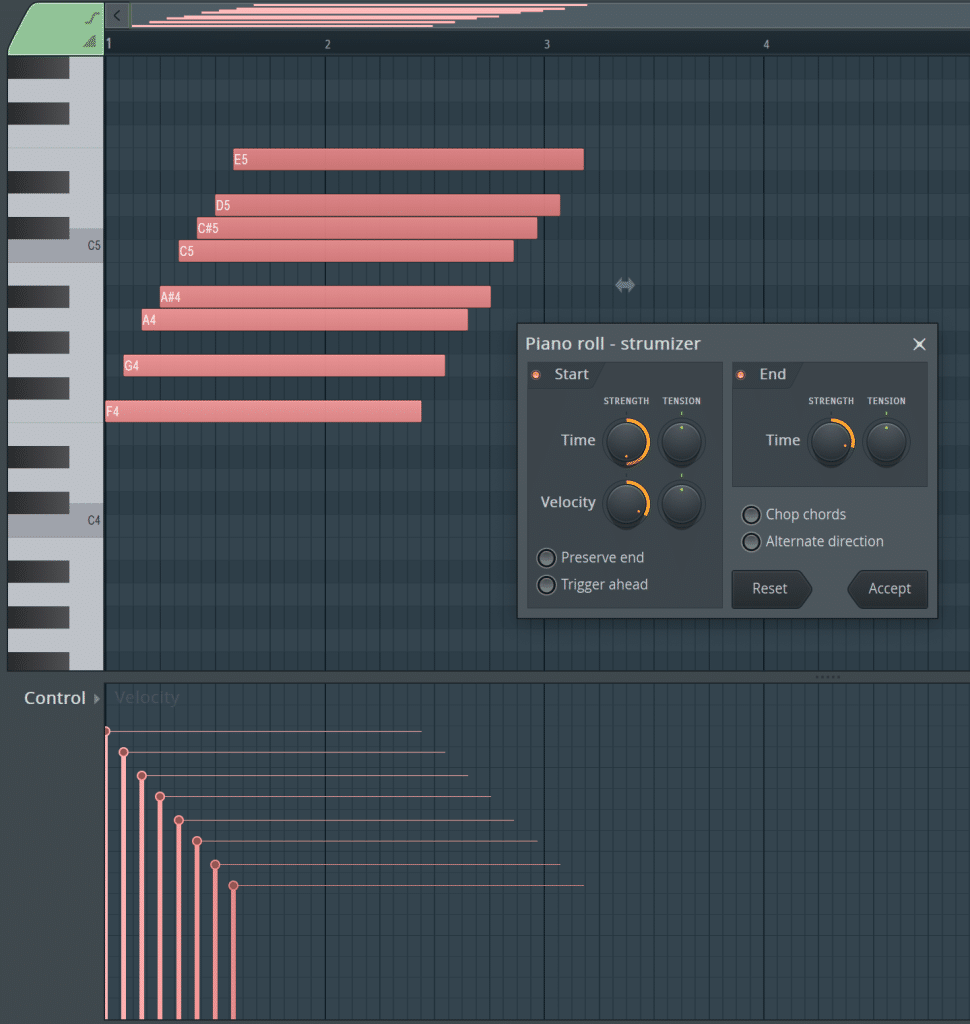Turn on Trigger ahead
The width and height of the screenshot is (970, 1024).
547,585
